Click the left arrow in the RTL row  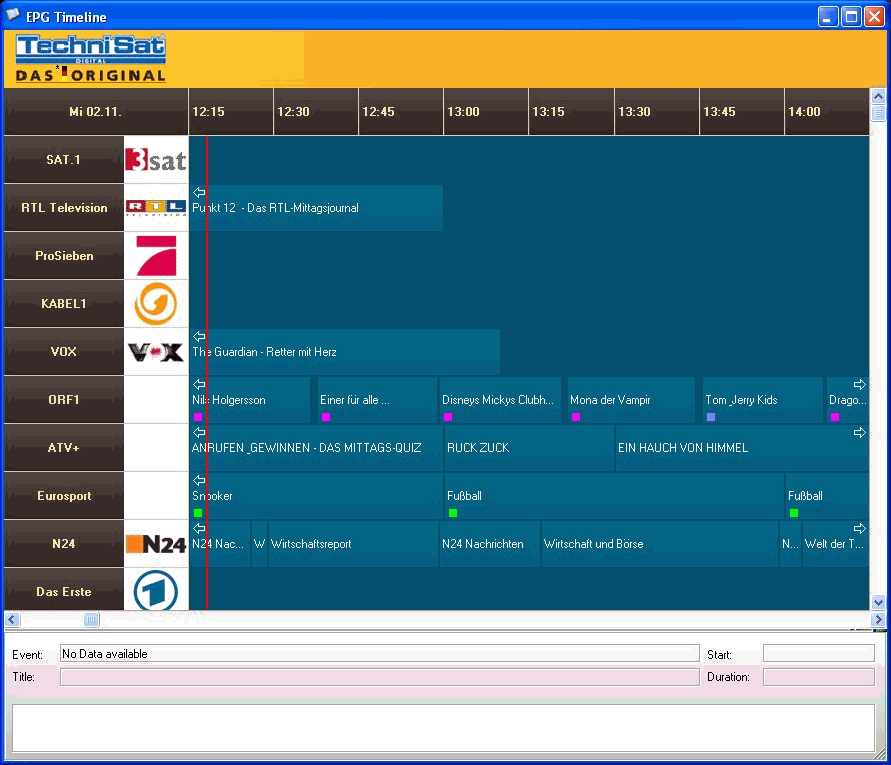click(199, 192)
